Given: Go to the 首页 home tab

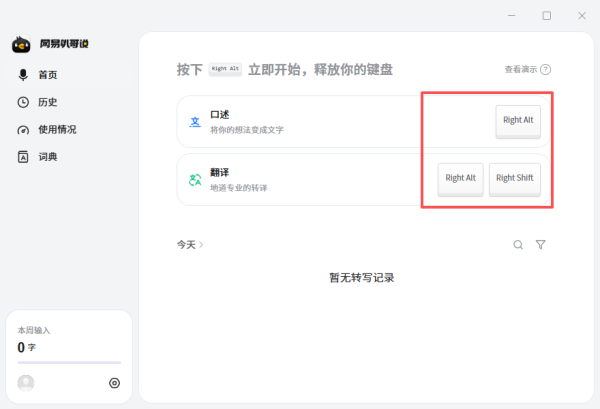Looking at the screenshot, I should point(69,75).
